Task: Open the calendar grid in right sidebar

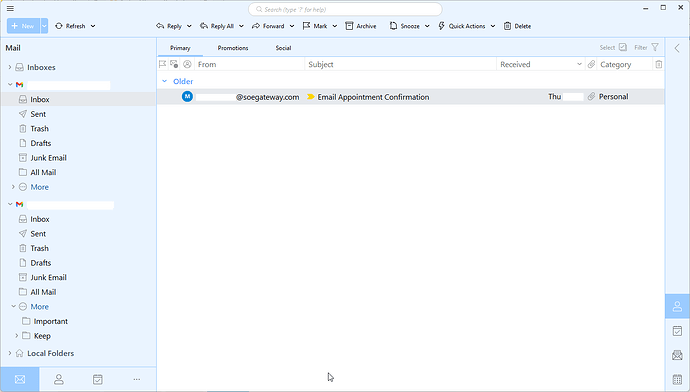Action: 677,379
